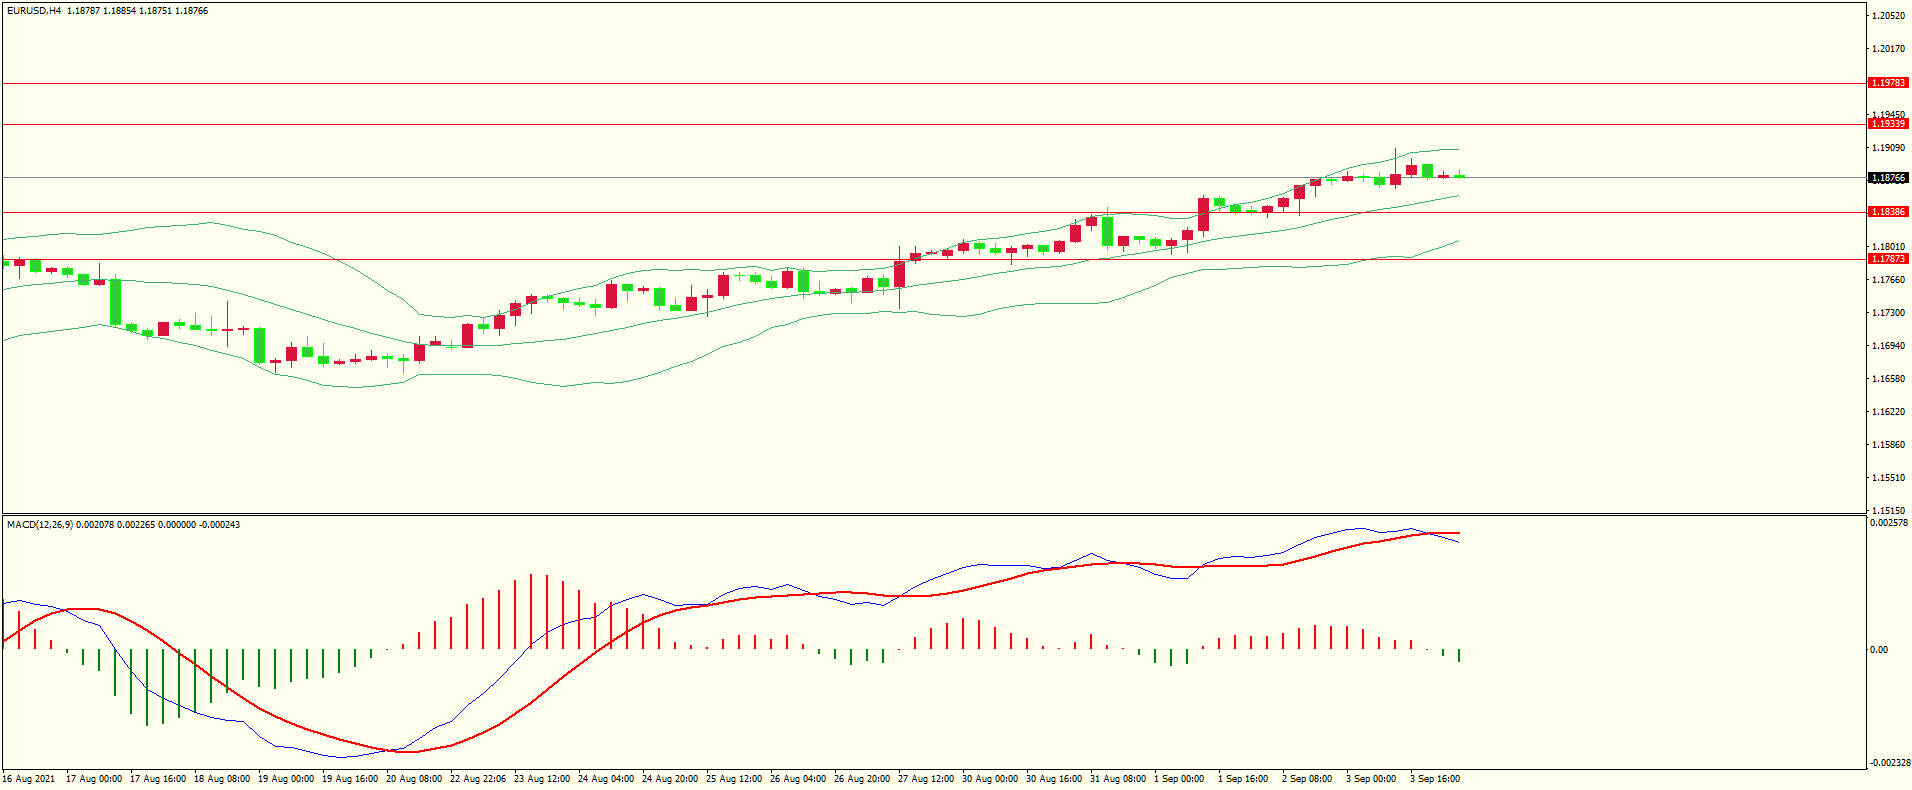Screen dimensions: 1912x790
Task: Click the 17 Aug 00:00 time label
Action: 94,779
